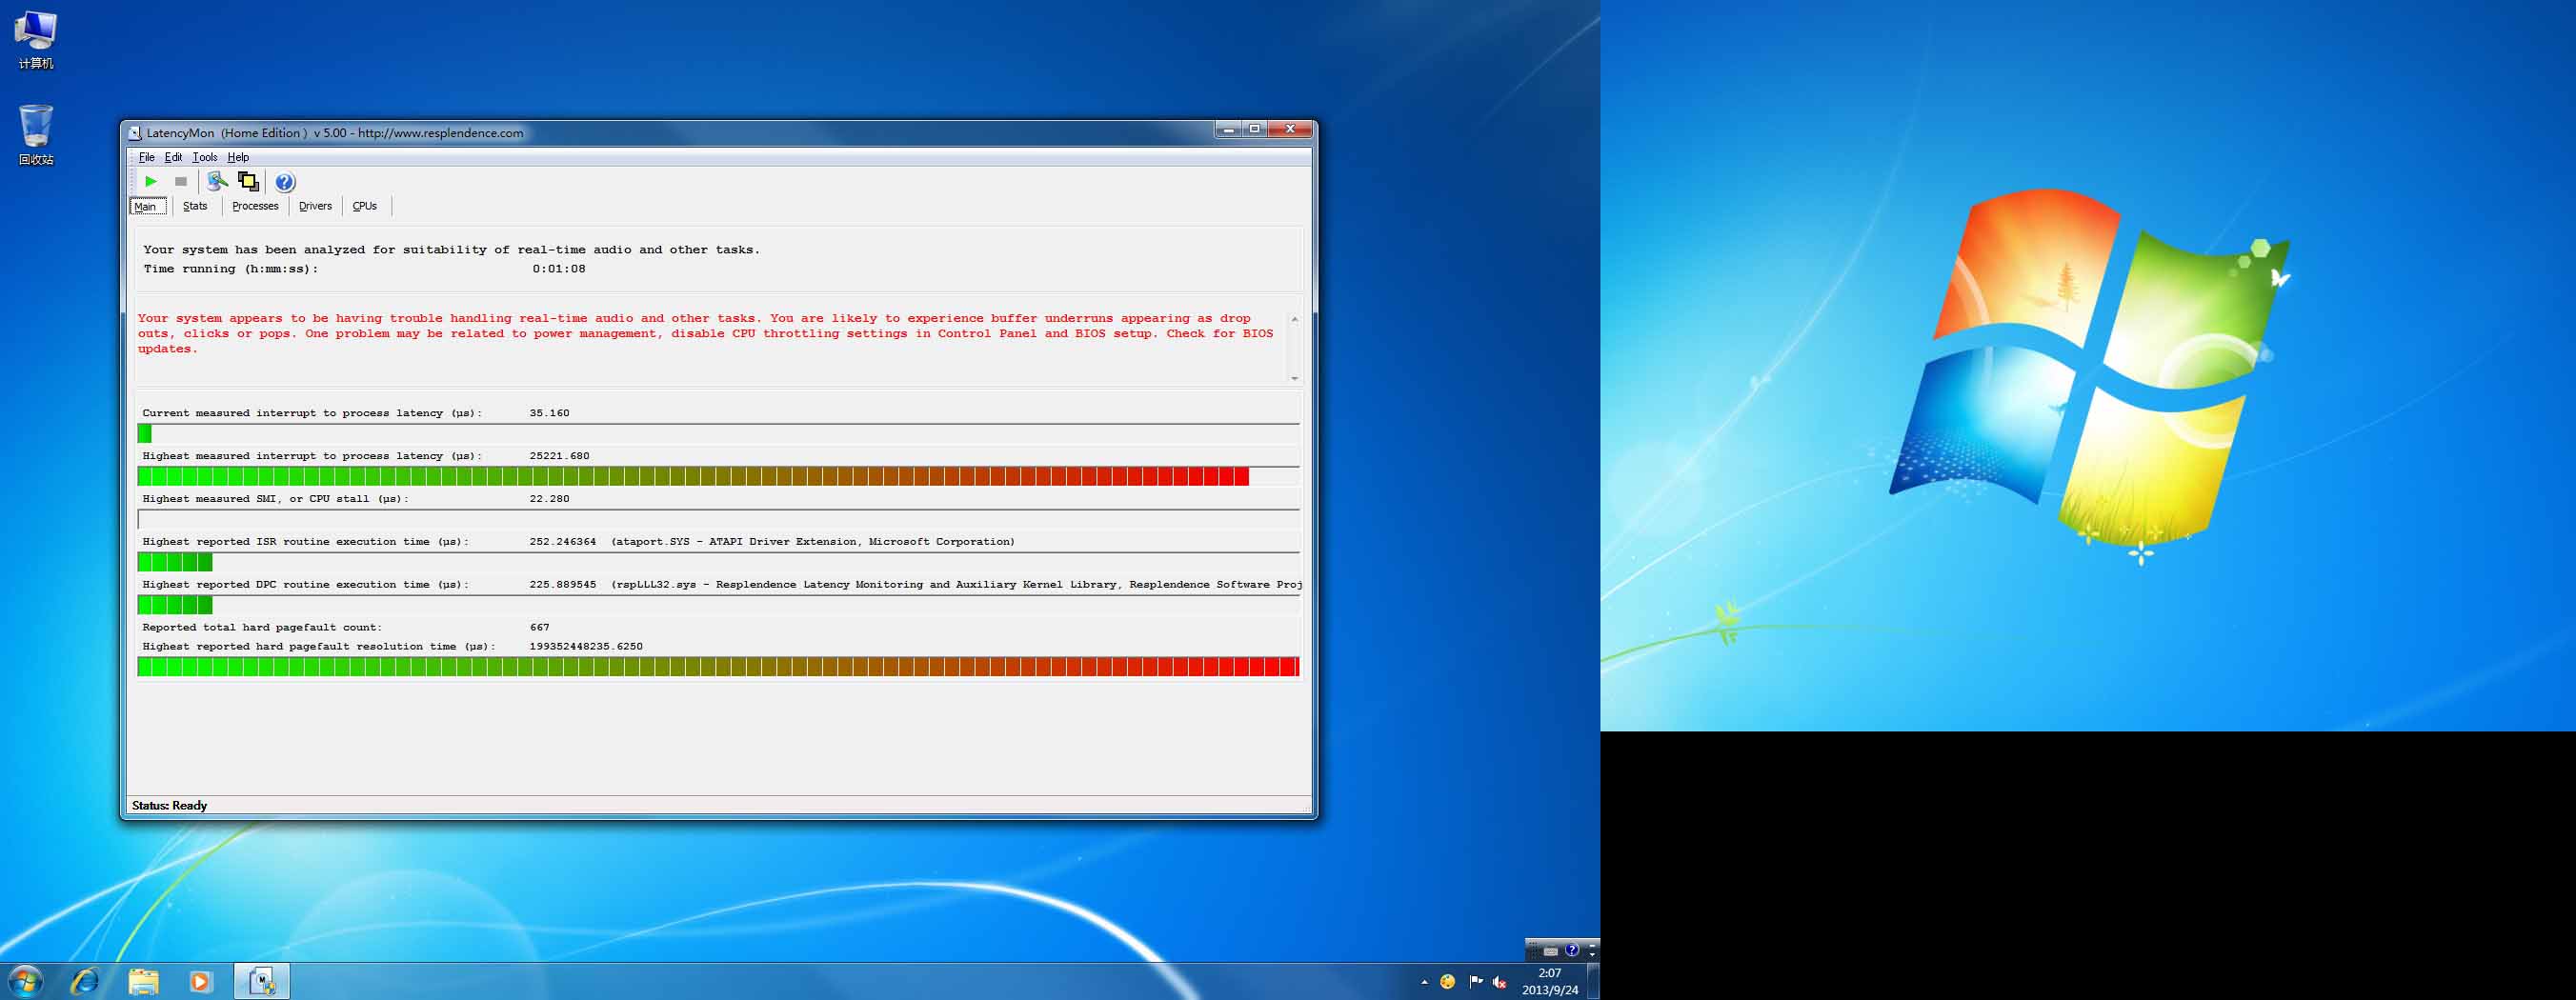Click the highest ISR routine execution time bar
Screen dimensions: 2576x1000
(x=718, y=562)
